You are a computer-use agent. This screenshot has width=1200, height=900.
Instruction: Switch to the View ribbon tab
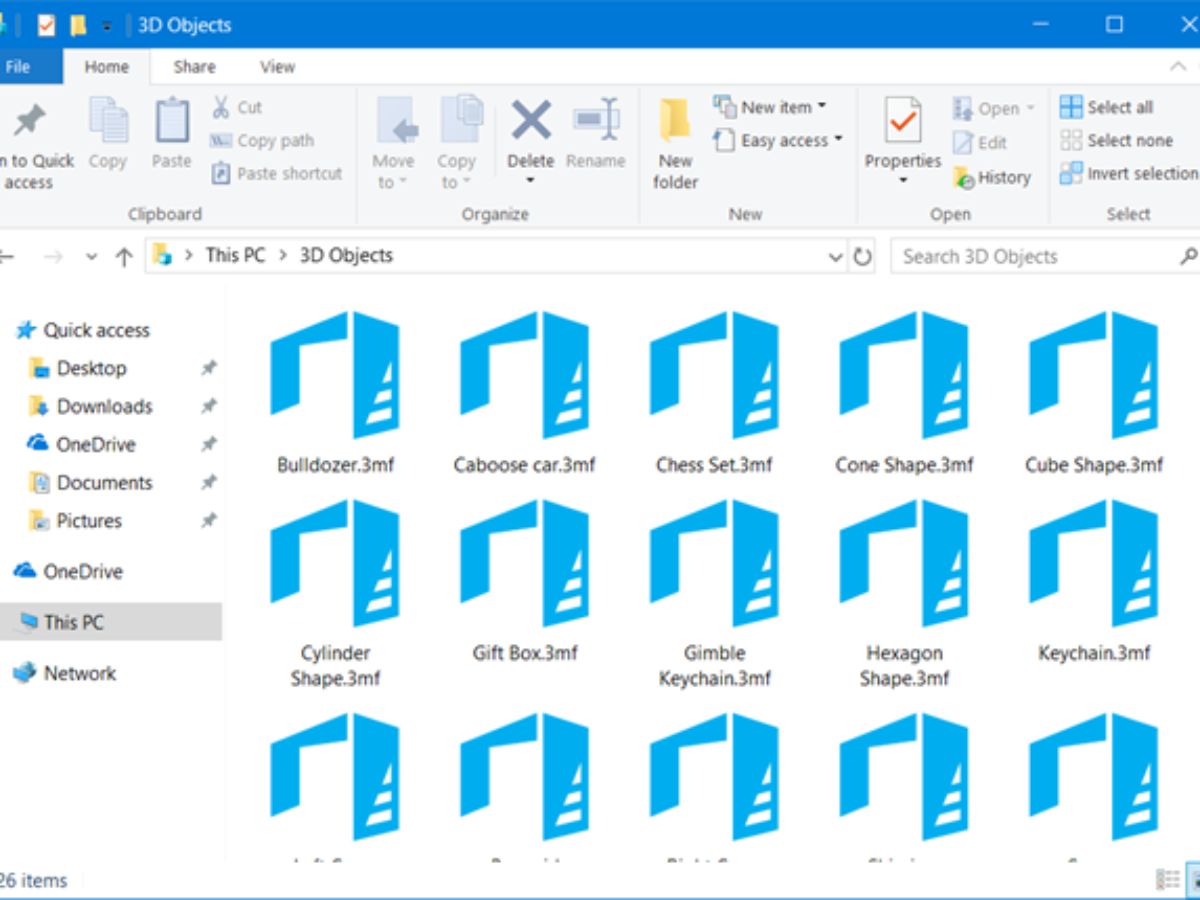coord(277,67)
